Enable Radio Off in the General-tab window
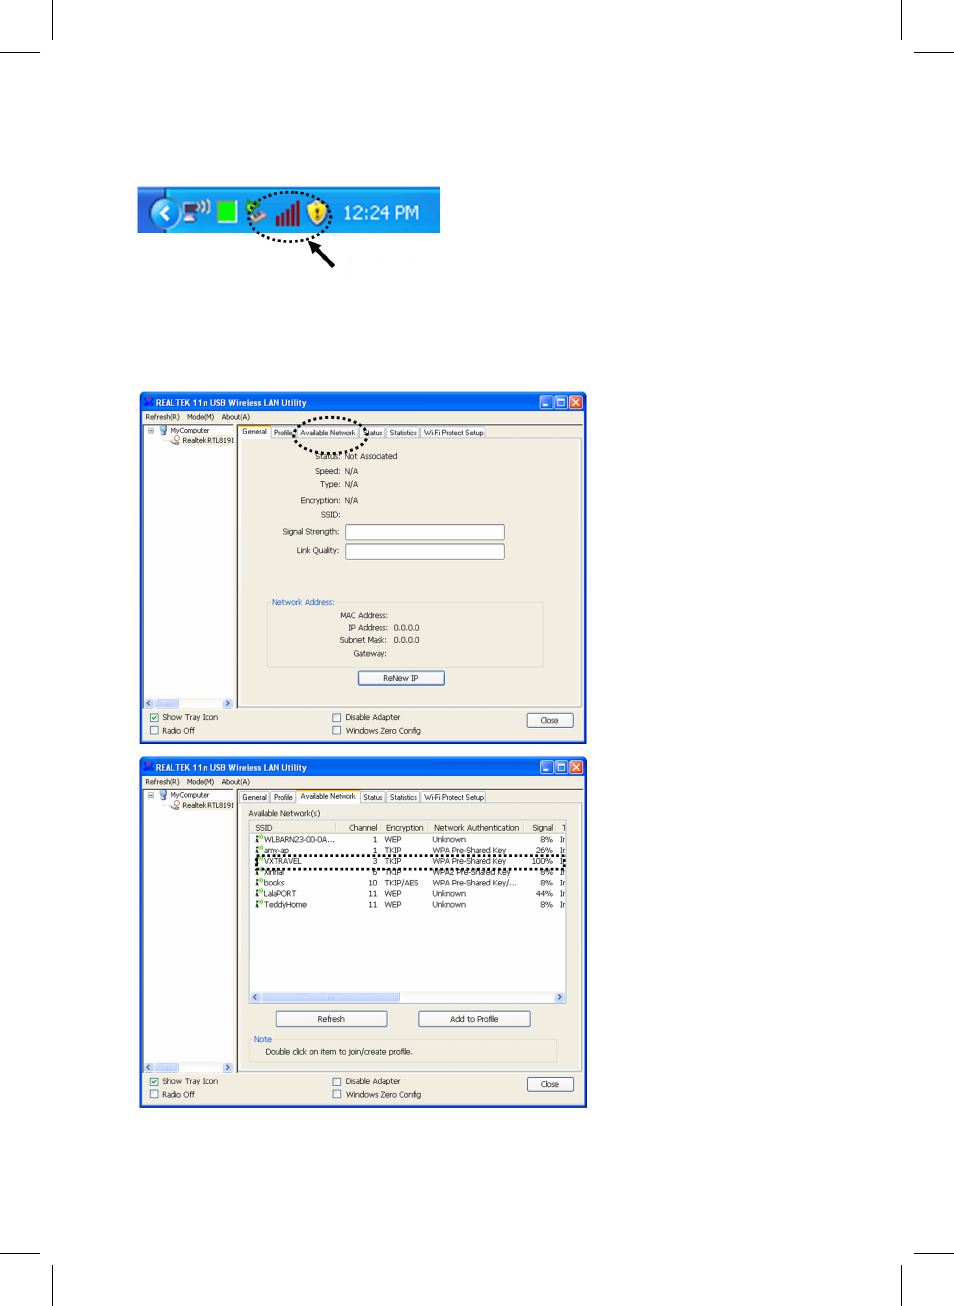Screen dimensions: 954x1306 click(154, 731)
